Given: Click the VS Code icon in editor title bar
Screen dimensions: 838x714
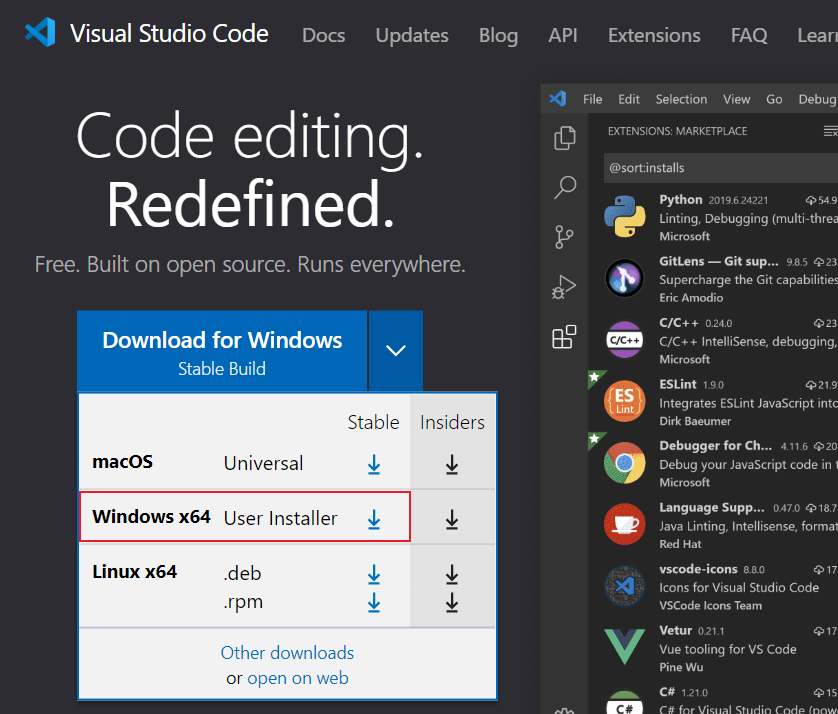Looking at the screenshot, I should point(557,98).
